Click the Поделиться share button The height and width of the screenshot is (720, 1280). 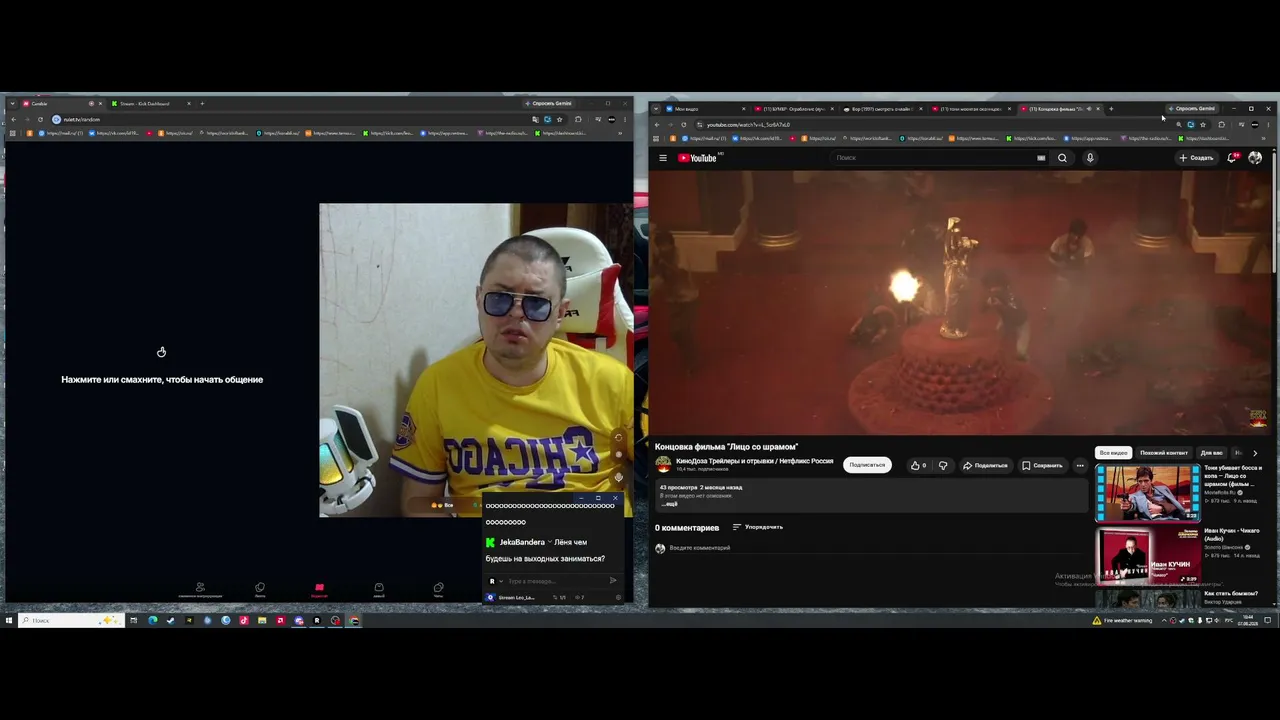point(985,465)
